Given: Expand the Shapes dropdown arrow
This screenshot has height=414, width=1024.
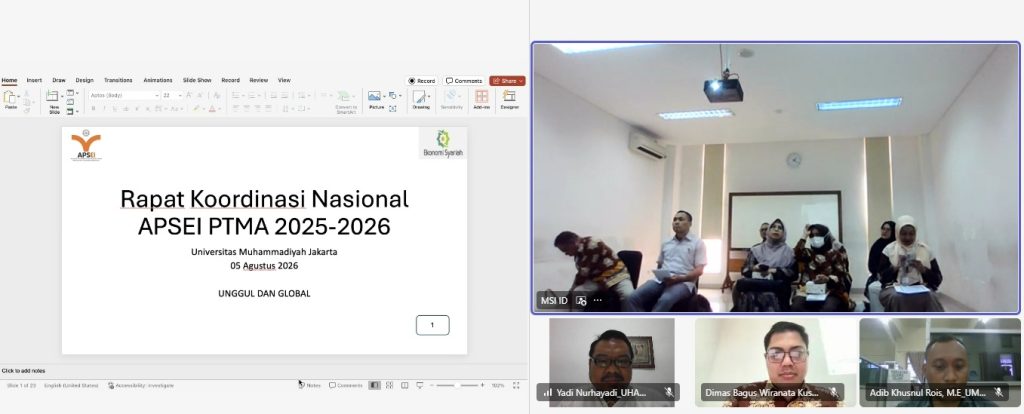Looking at the screenshot, I should (400, 96).
